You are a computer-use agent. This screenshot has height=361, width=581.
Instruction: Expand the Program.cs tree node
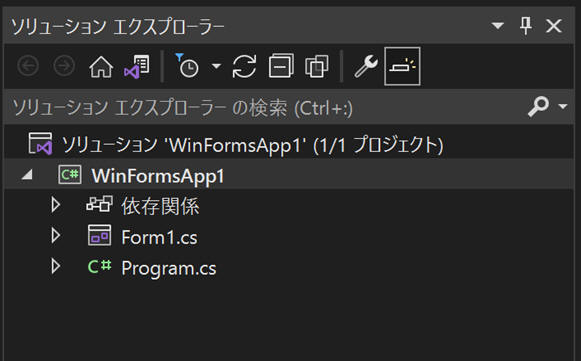tap(56, 266)
